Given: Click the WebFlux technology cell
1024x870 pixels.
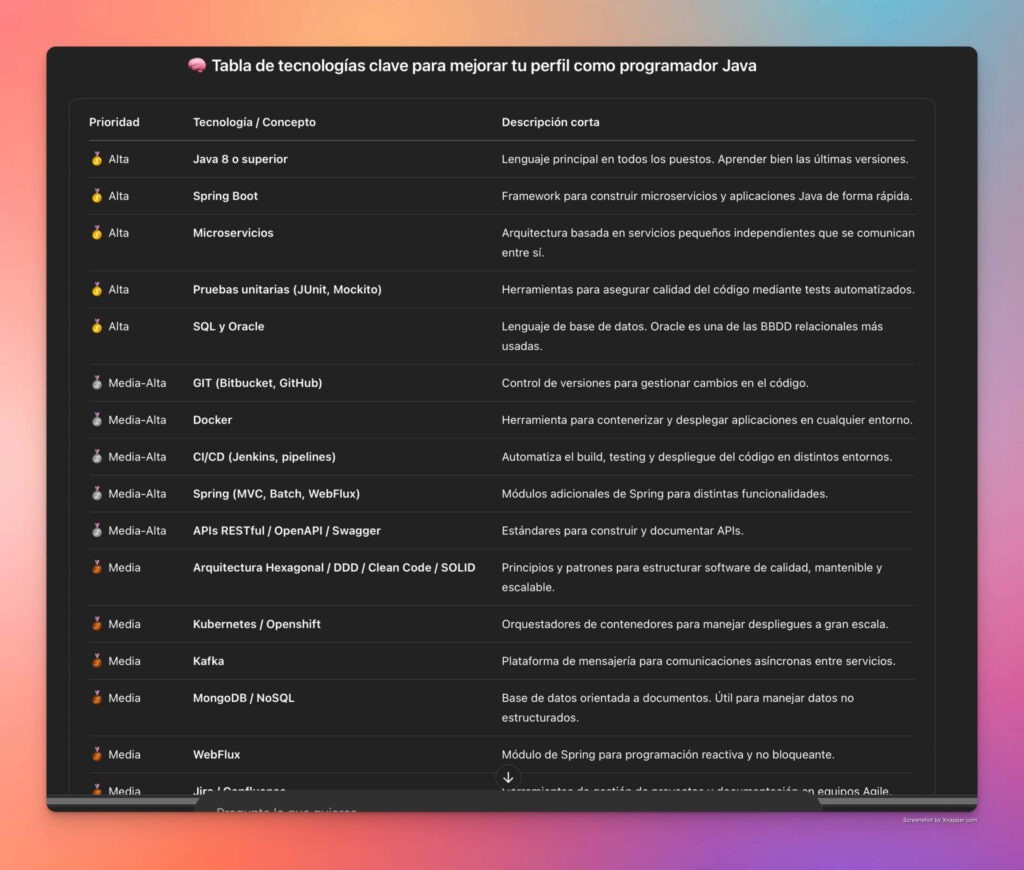Looking at the screenshot, I should [216, 754].
